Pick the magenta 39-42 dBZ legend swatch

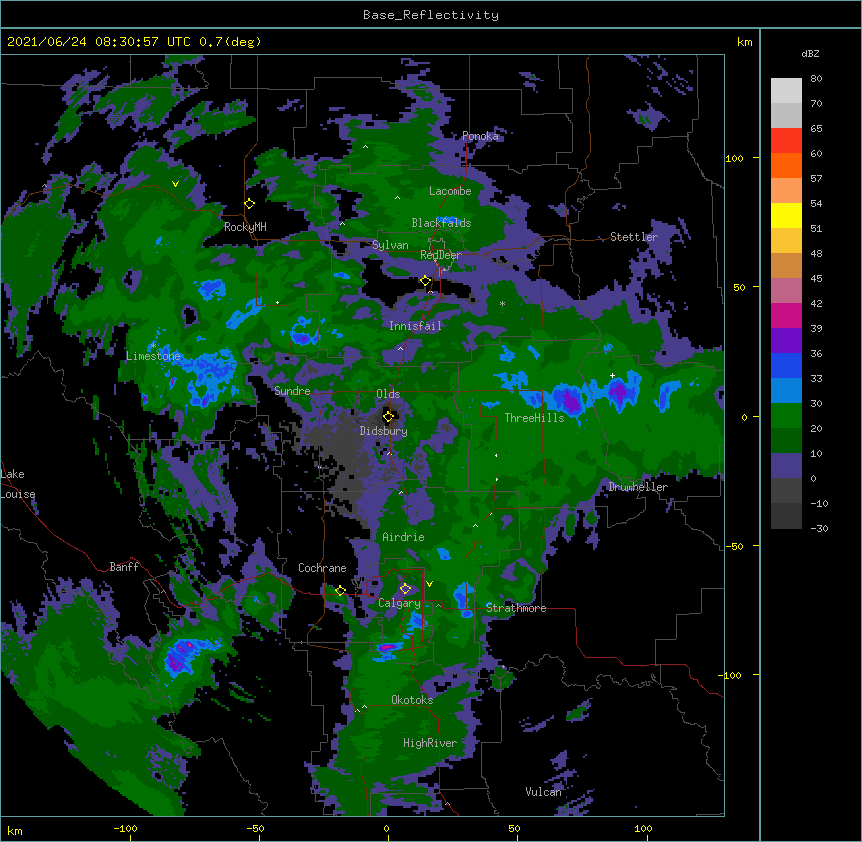786,315
